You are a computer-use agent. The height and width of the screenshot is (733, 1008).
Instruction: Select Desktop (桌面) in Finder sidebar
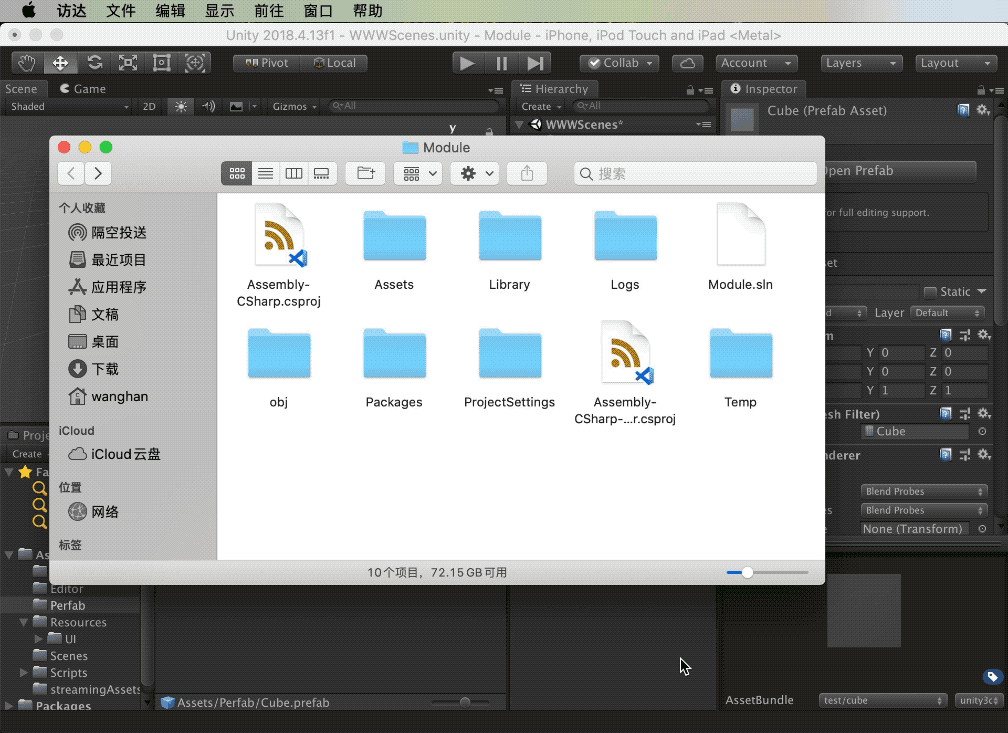click(x=94, y=341)
